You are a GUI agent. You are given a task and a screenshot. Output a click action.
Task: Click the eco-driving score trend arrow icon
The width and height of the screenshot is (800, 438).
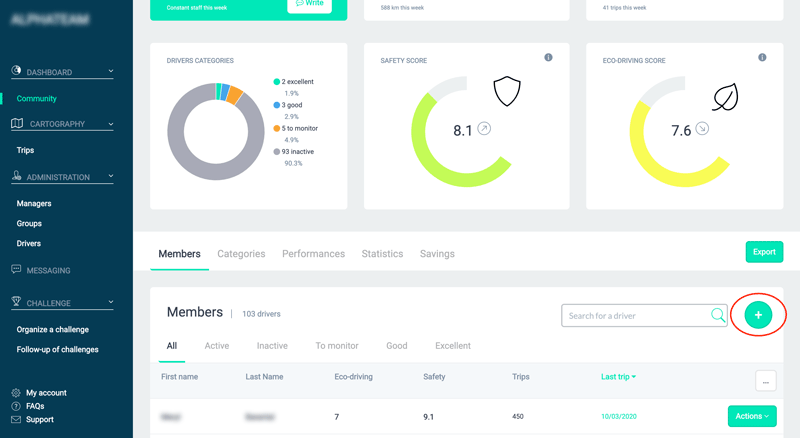tap(703, 129)
